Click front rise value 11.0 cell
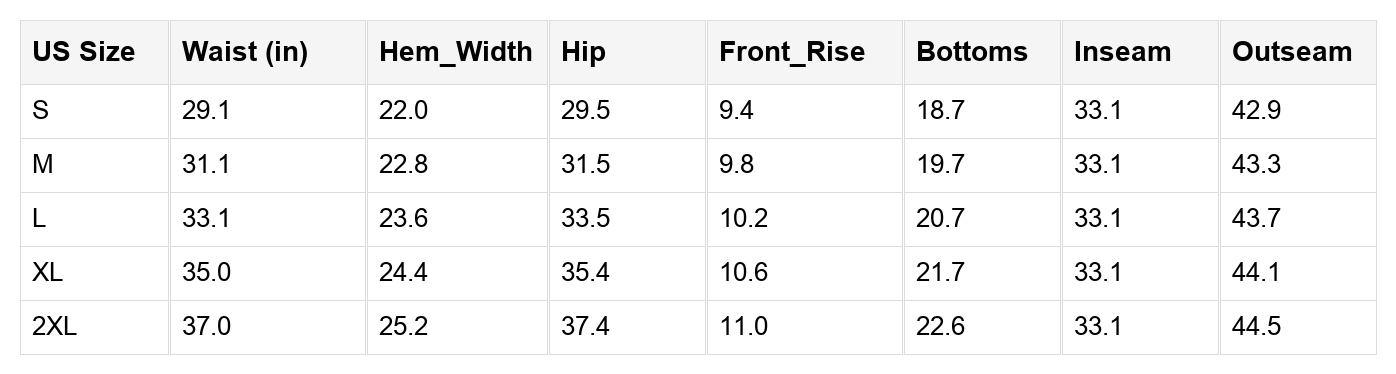This screenshot has width=1396, height=374. tap(805, 327)
